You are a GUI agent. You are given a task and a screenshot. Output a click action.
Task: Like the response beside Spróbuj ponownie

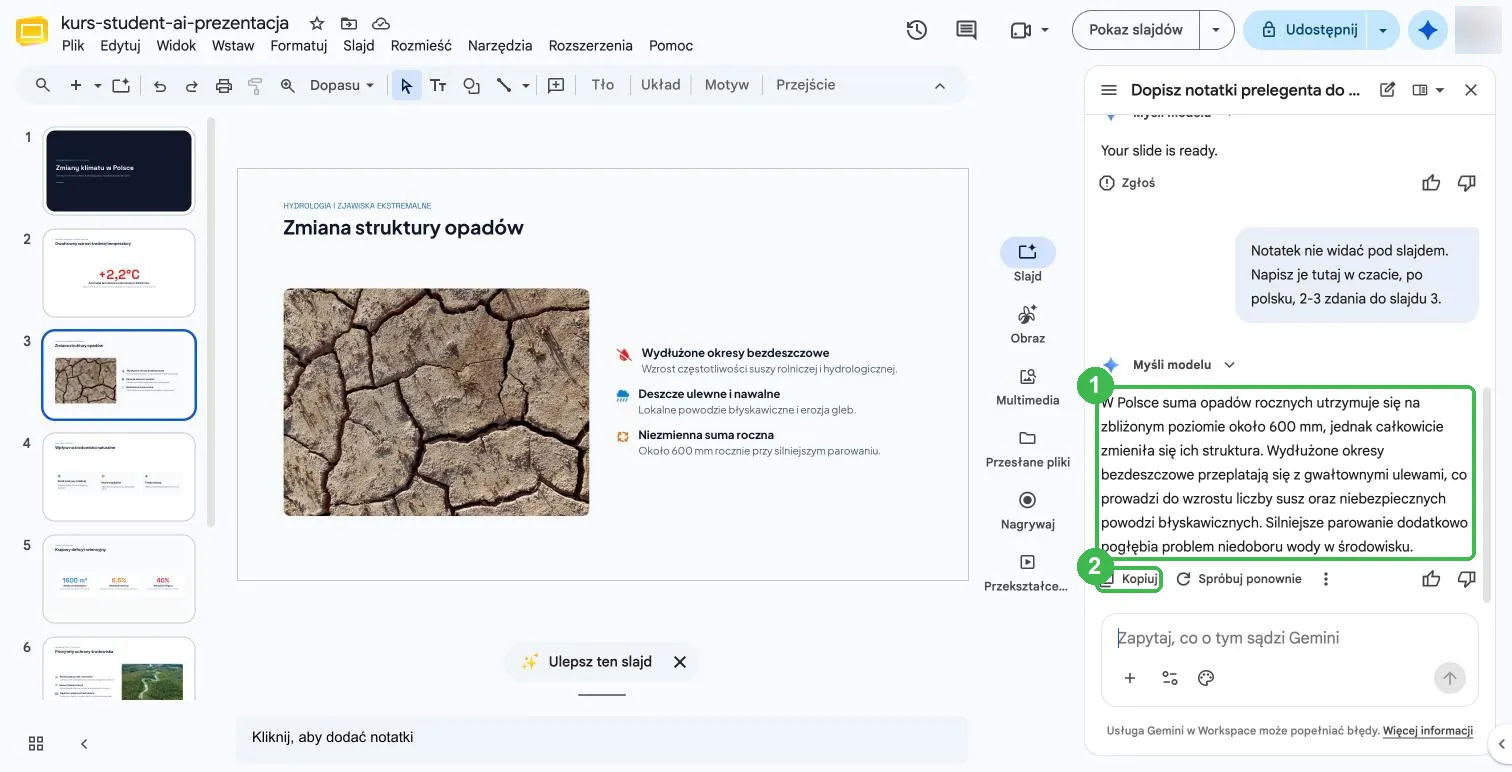(1431, 579)
